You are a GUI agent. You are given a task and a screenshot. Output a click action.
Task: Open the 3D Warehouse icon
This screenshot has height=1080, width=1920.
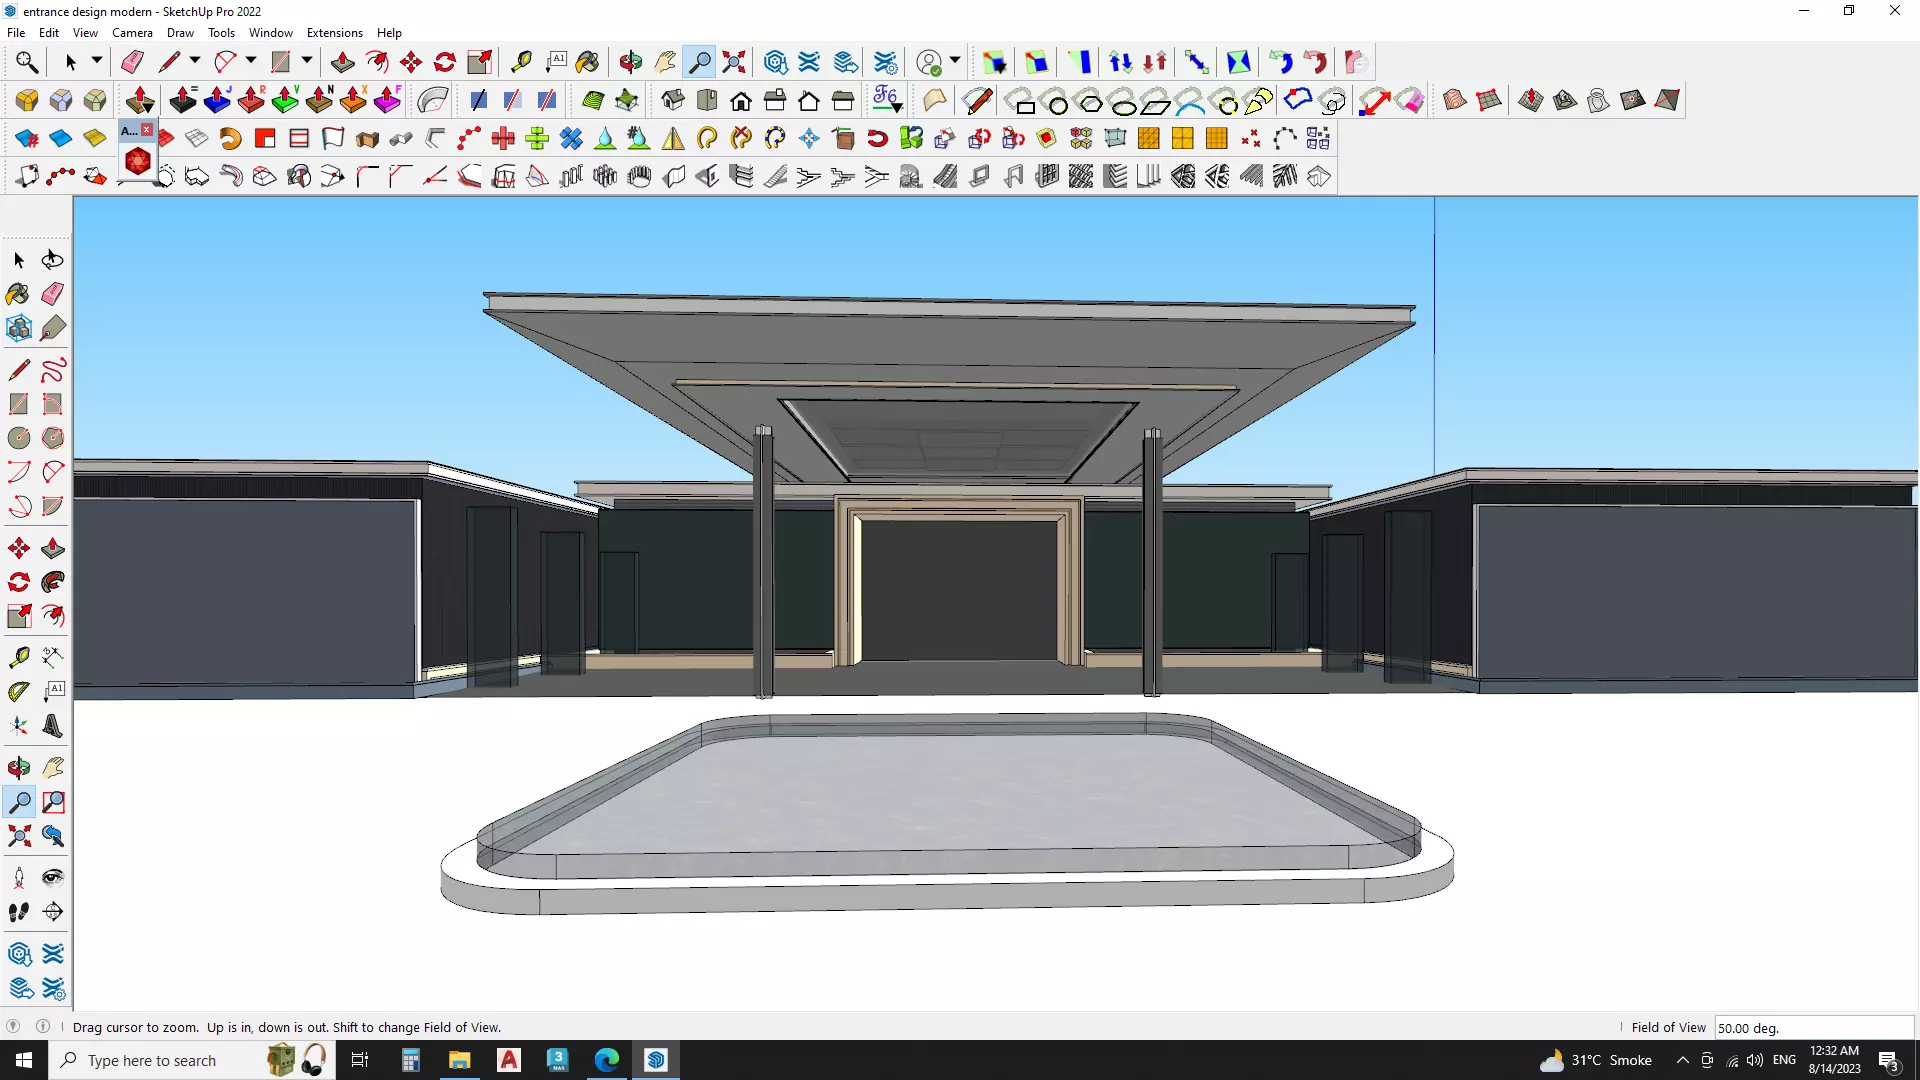coord(775,62)
